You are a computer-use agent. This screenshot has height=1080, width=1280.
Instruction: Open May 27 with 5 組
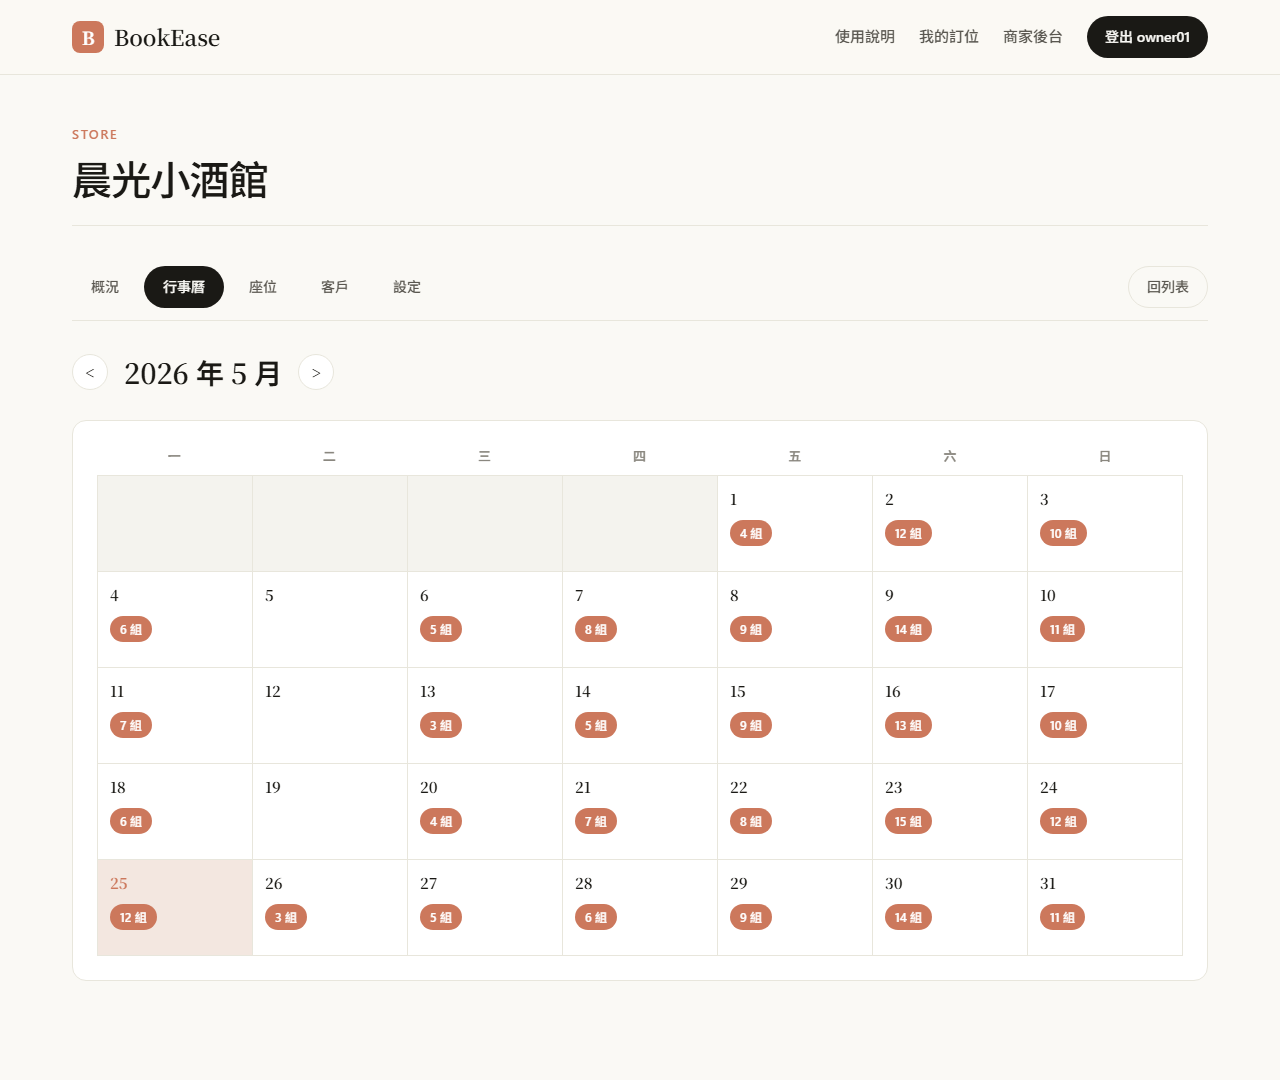click(485, 908)
